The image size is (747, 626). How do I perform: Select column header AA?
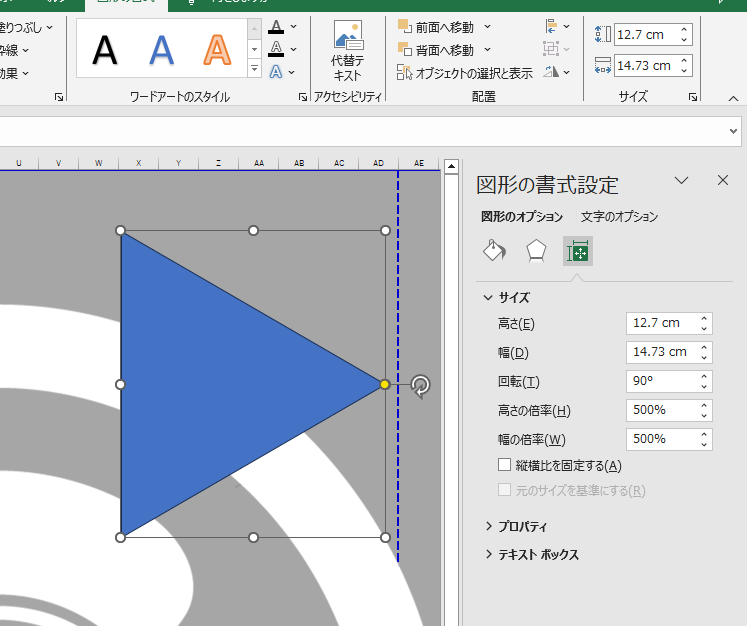tap(259, 163)
